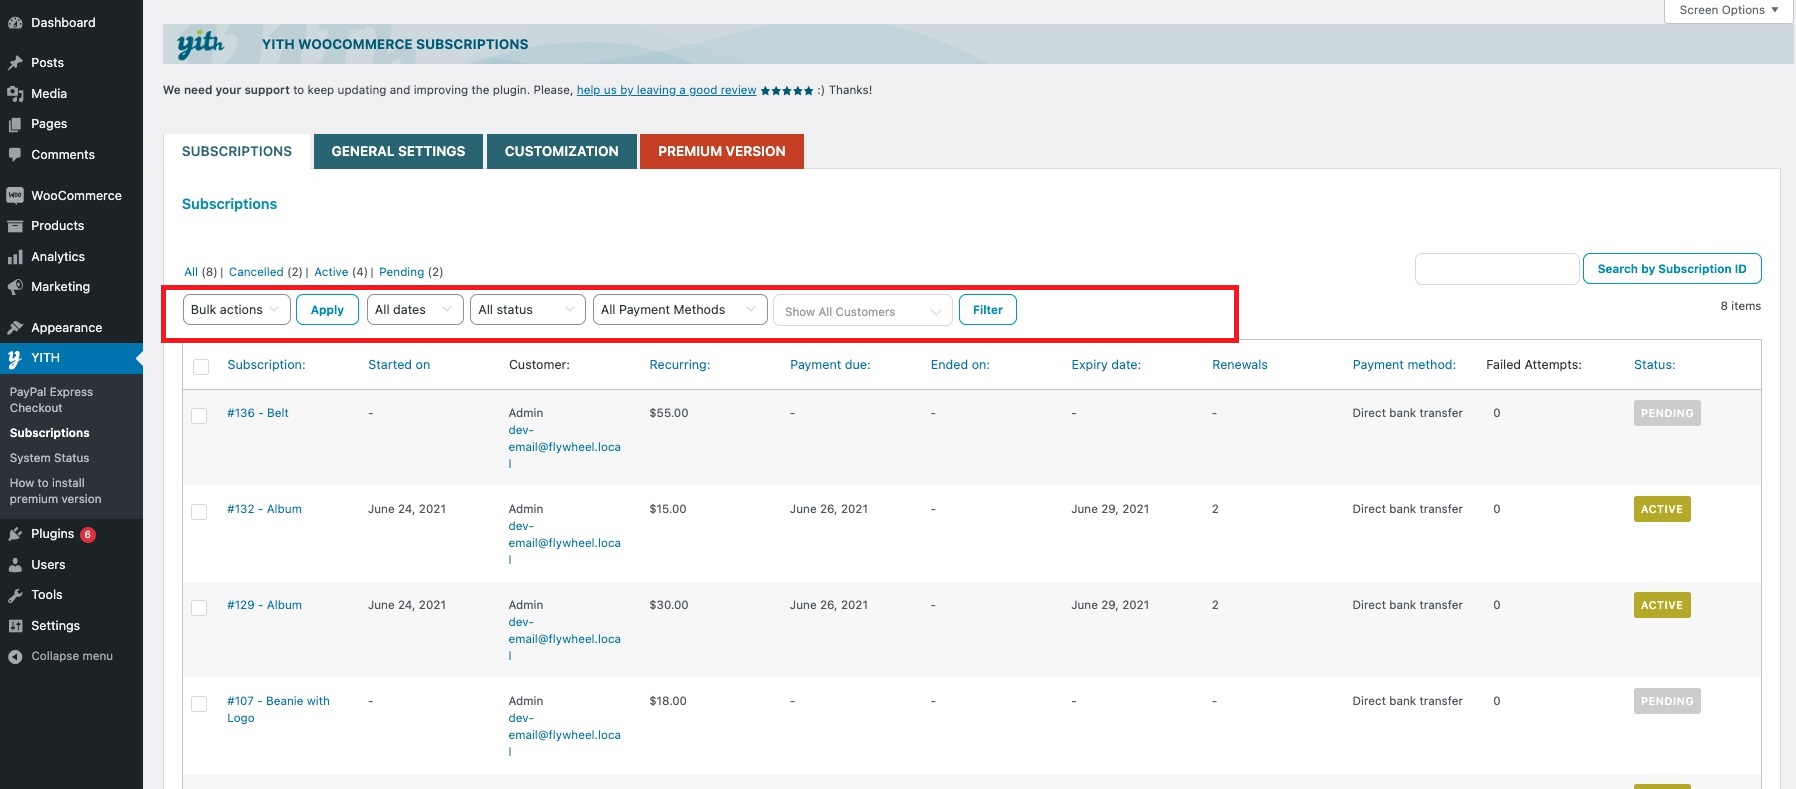Screen dimensions: 1796x789
Task: Click the Pending badge for #136 - Belt
Action: [1667, 413]
